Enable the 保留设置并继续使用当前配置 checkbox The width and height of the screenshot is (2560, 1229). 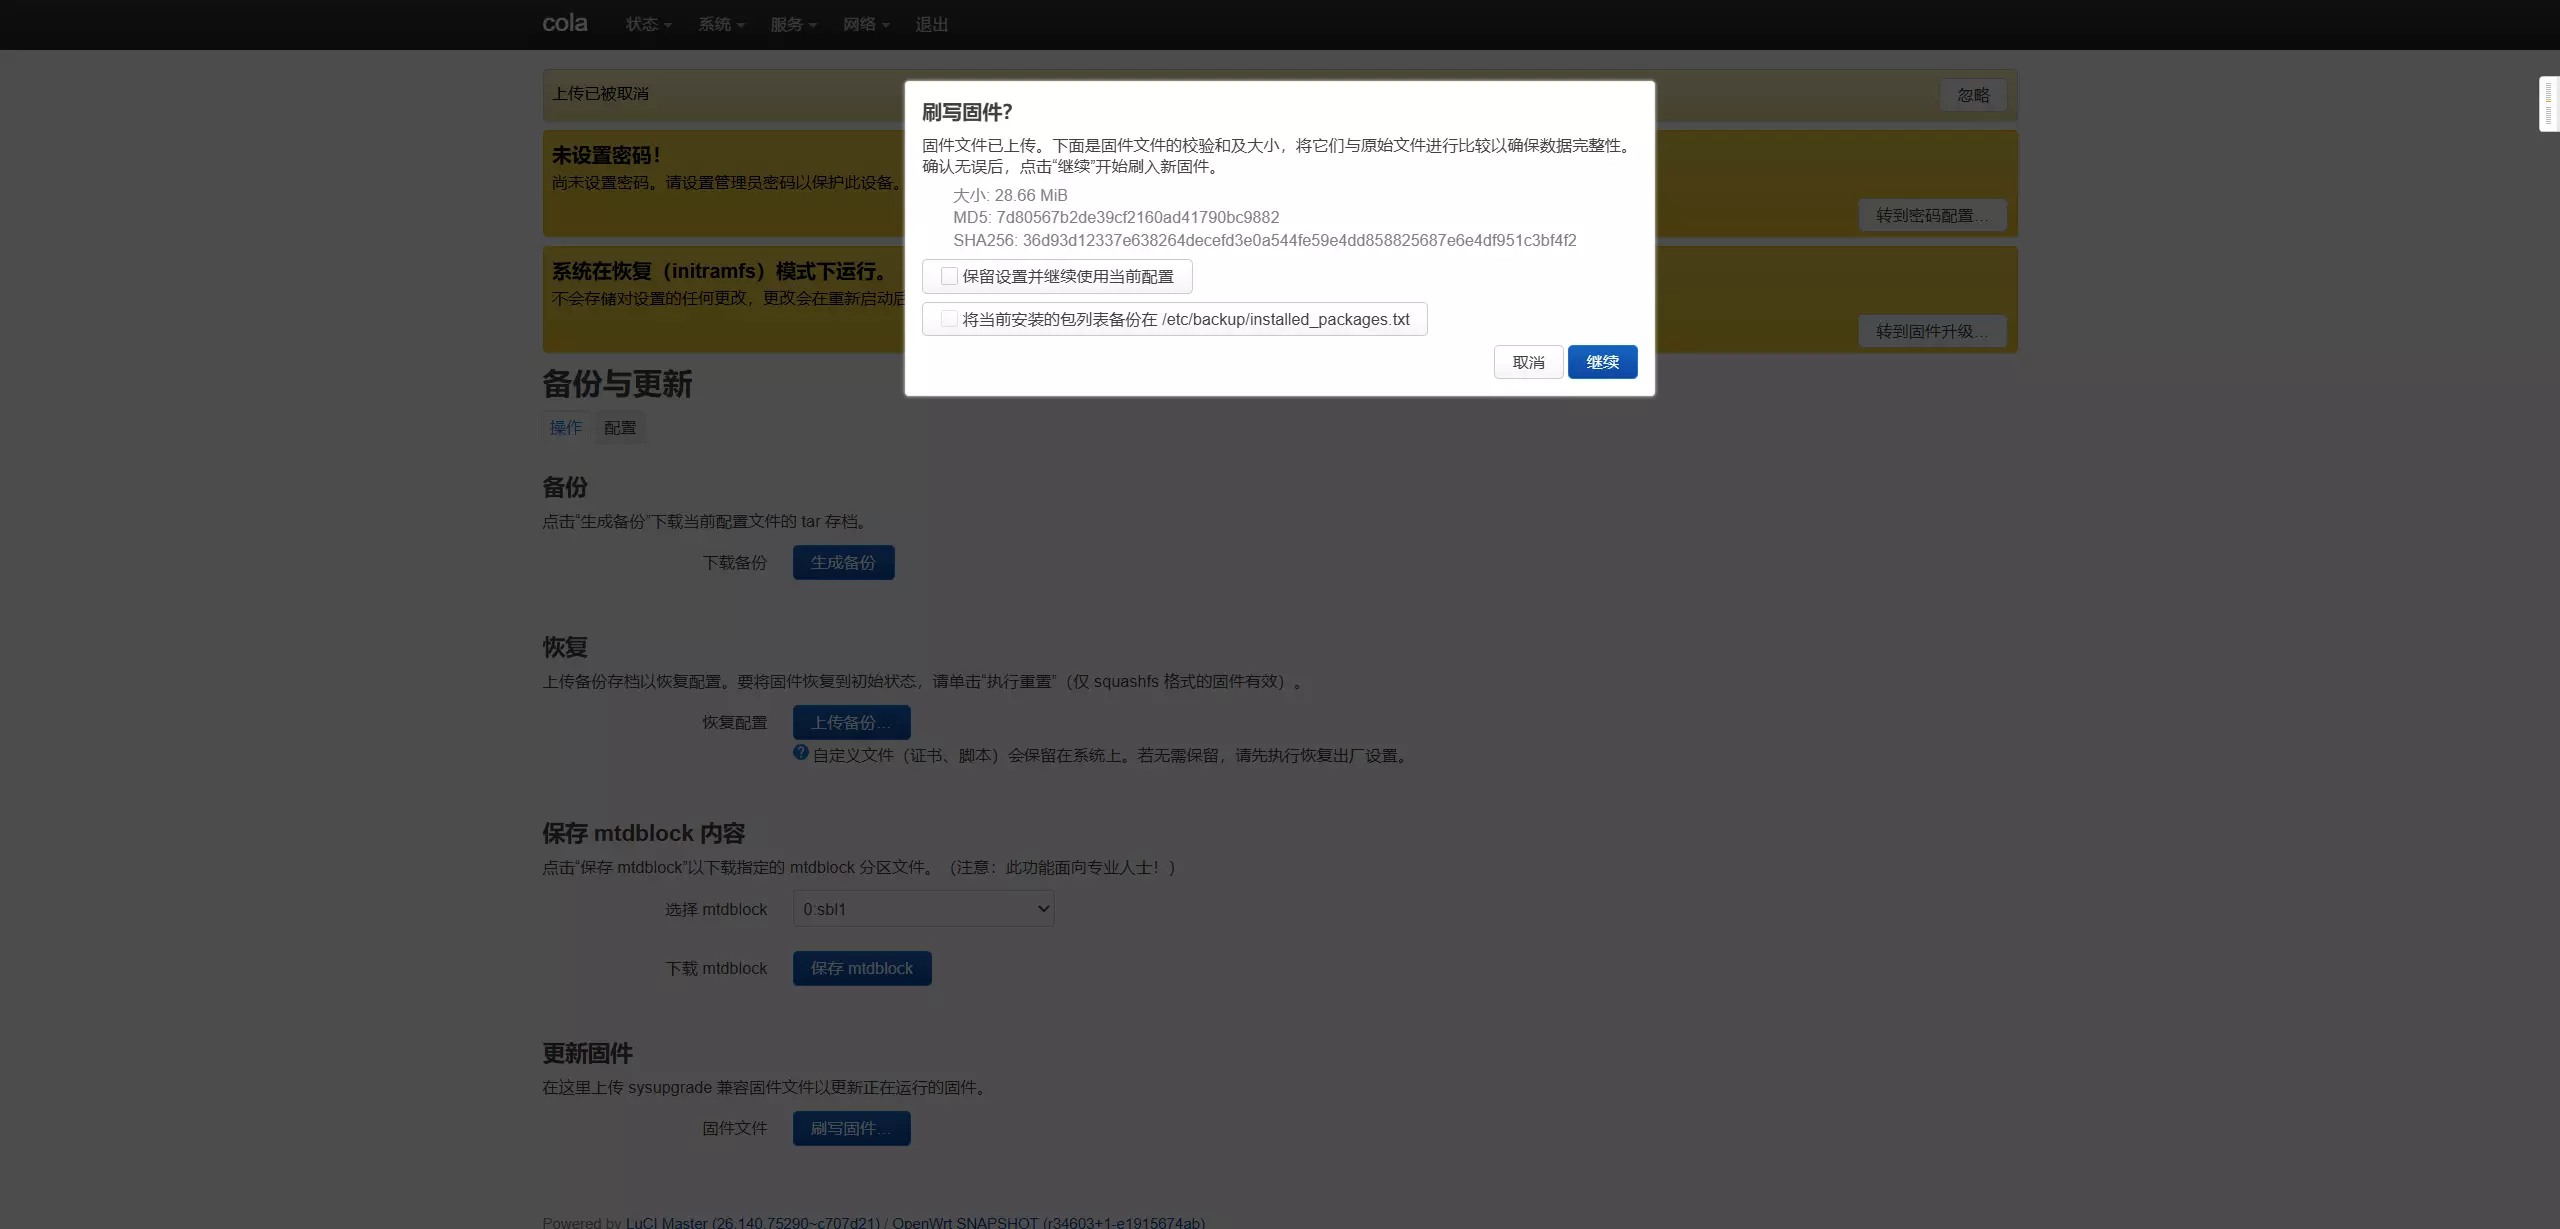(x=949, y=276)
